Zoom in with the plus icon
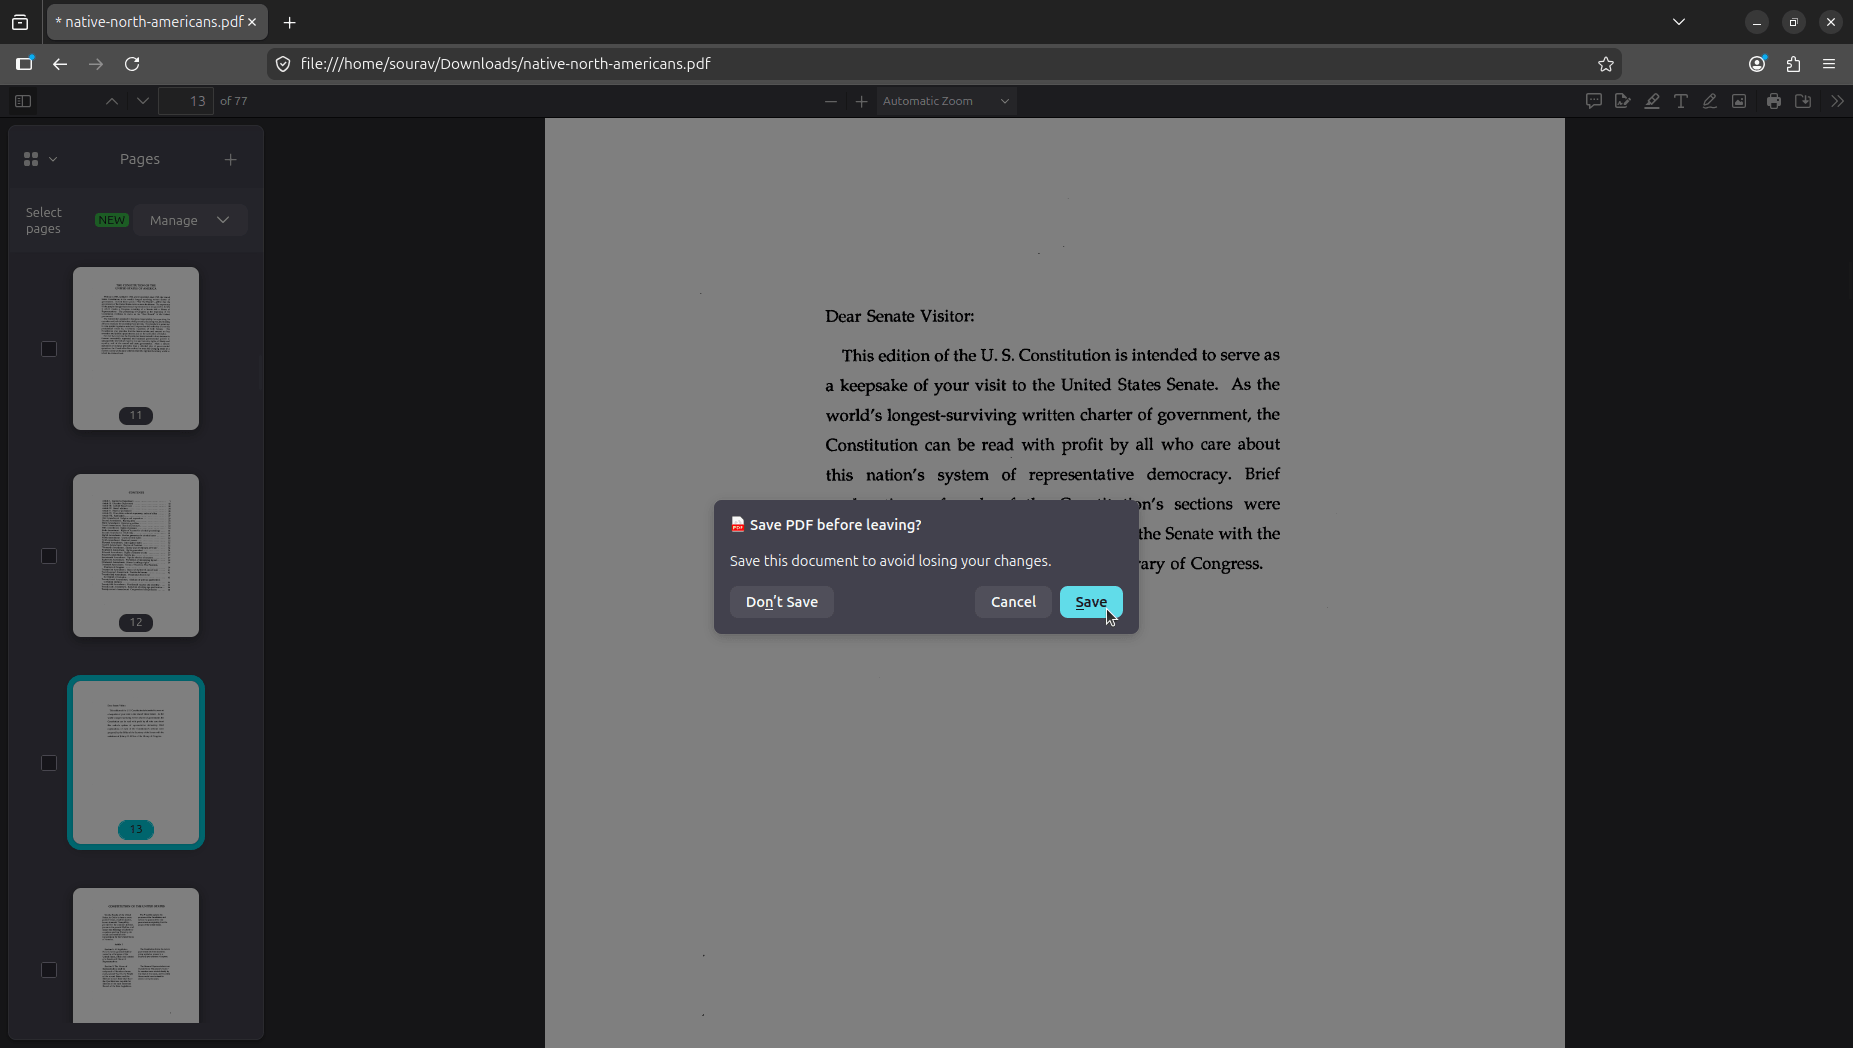The height and width of the screenshot is (1048, 1853). click(x=861, y=101)
